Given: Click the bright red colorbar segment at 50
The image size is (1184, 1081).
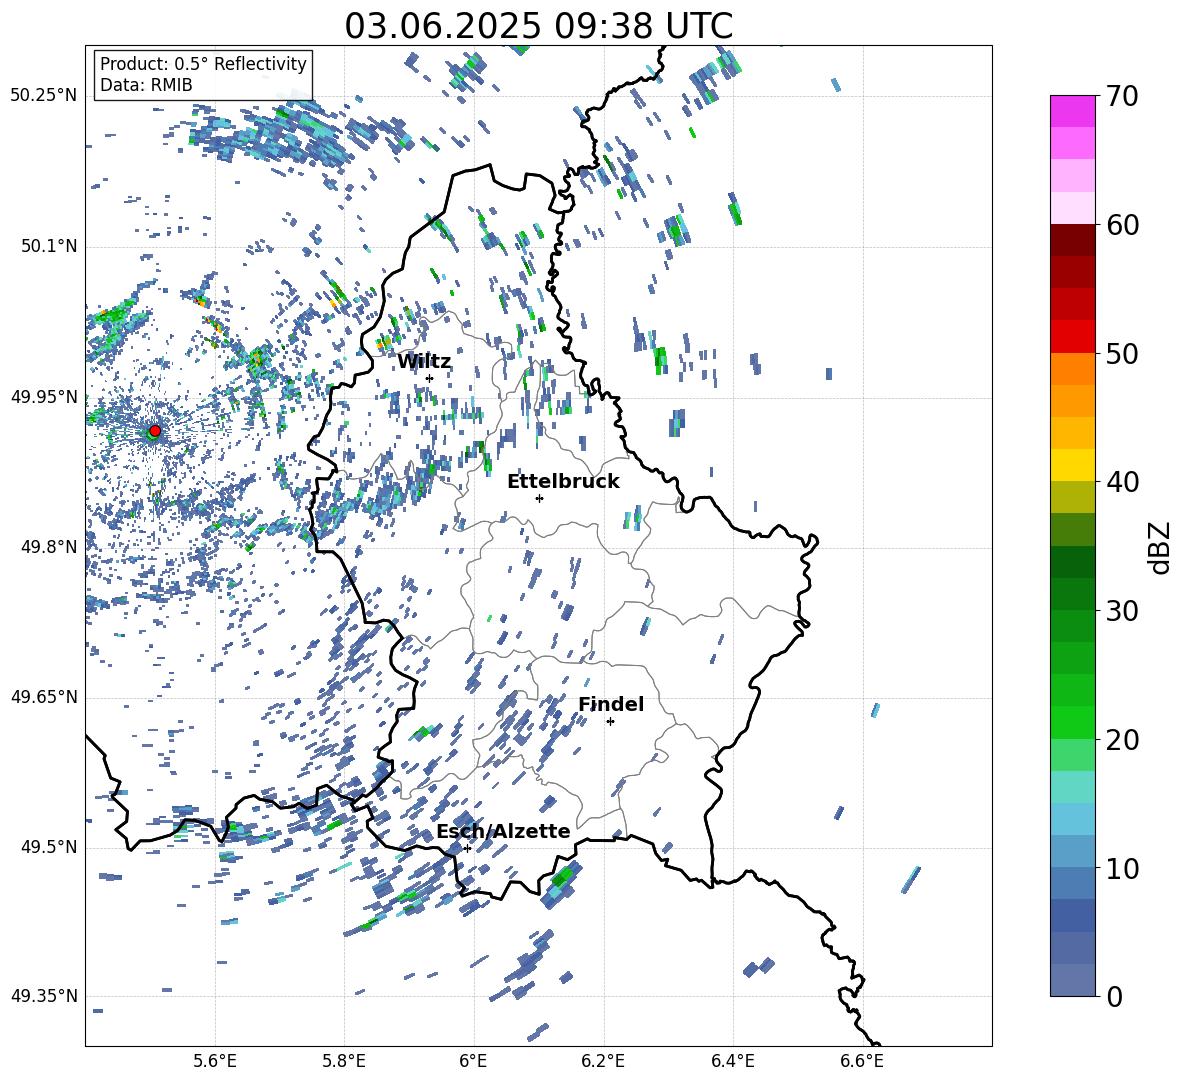Looking at the screenshot, I should [1072, 337].
